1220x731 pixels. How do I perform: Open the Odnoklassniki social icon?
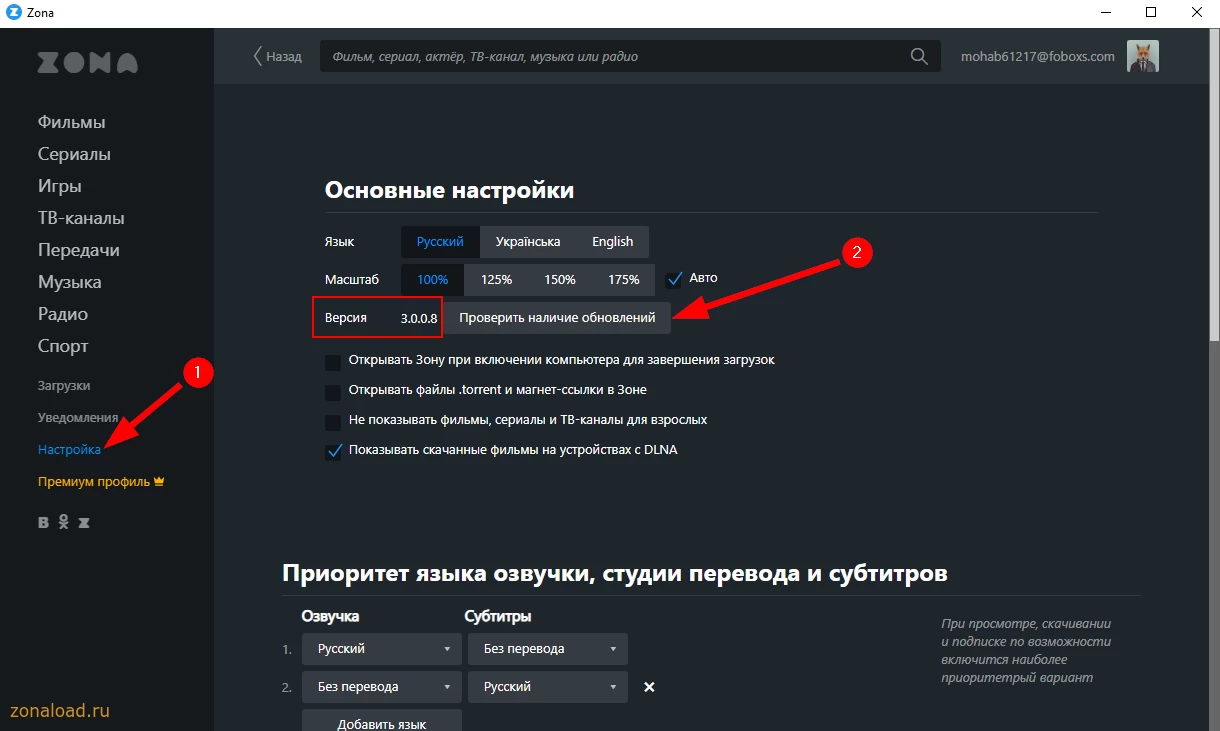pyautogui.click(x=63, y=522)
